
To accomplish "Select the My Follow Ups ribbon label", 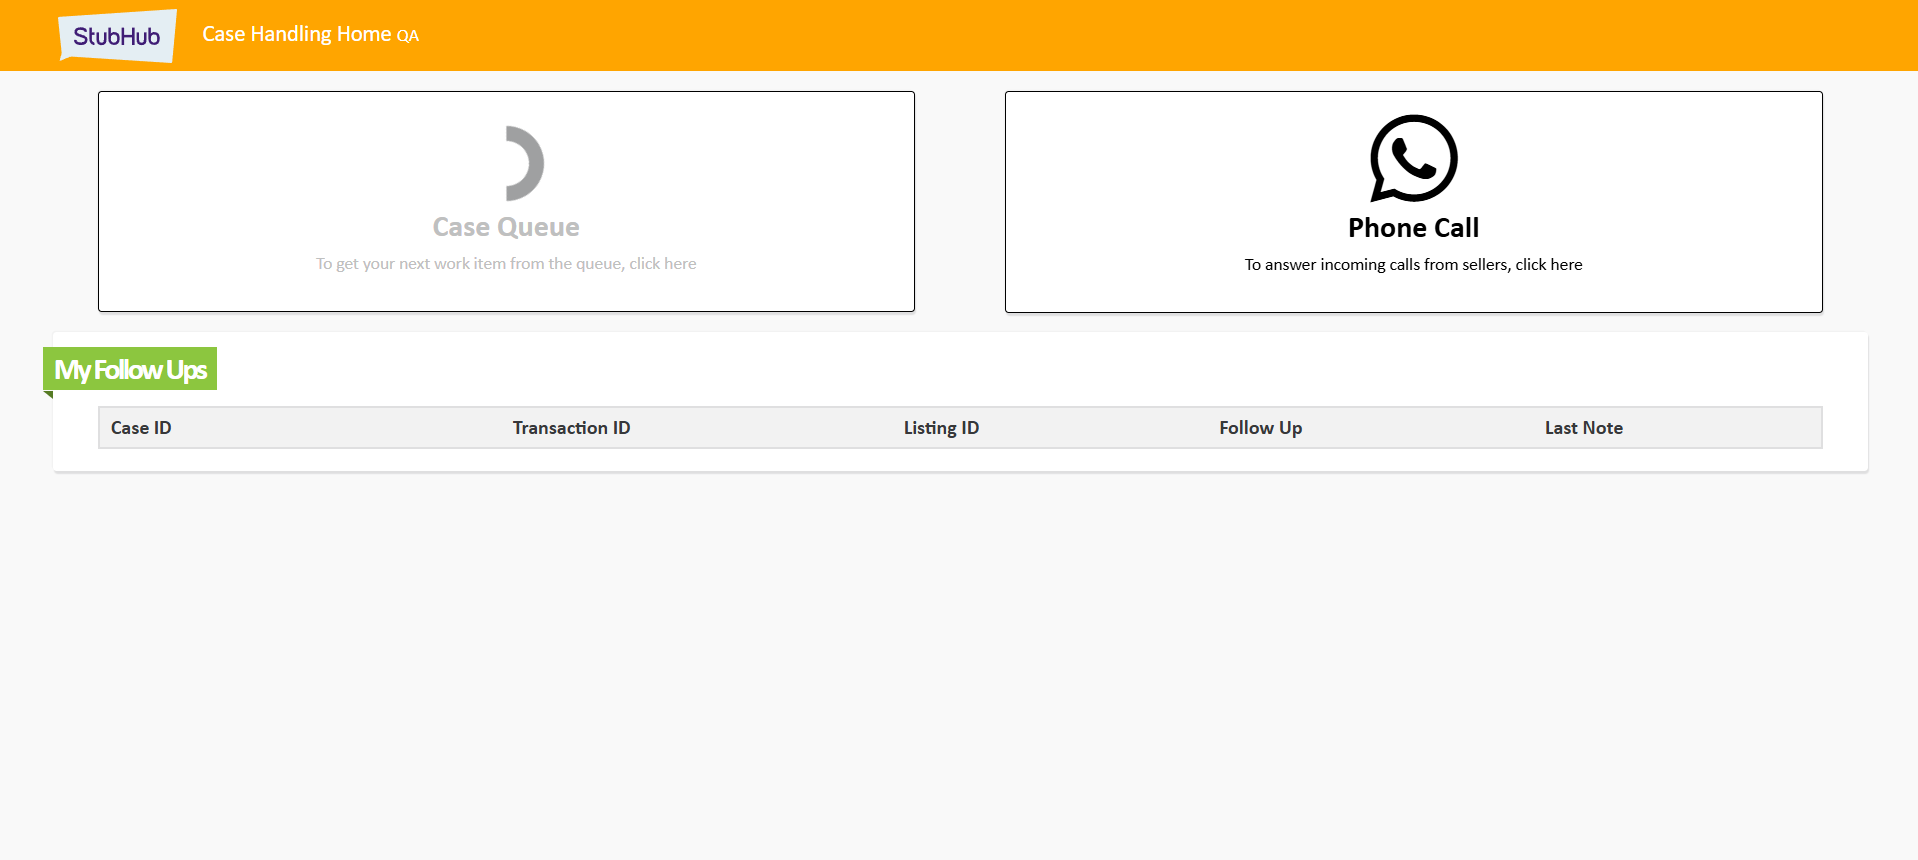I will point(130,370).
